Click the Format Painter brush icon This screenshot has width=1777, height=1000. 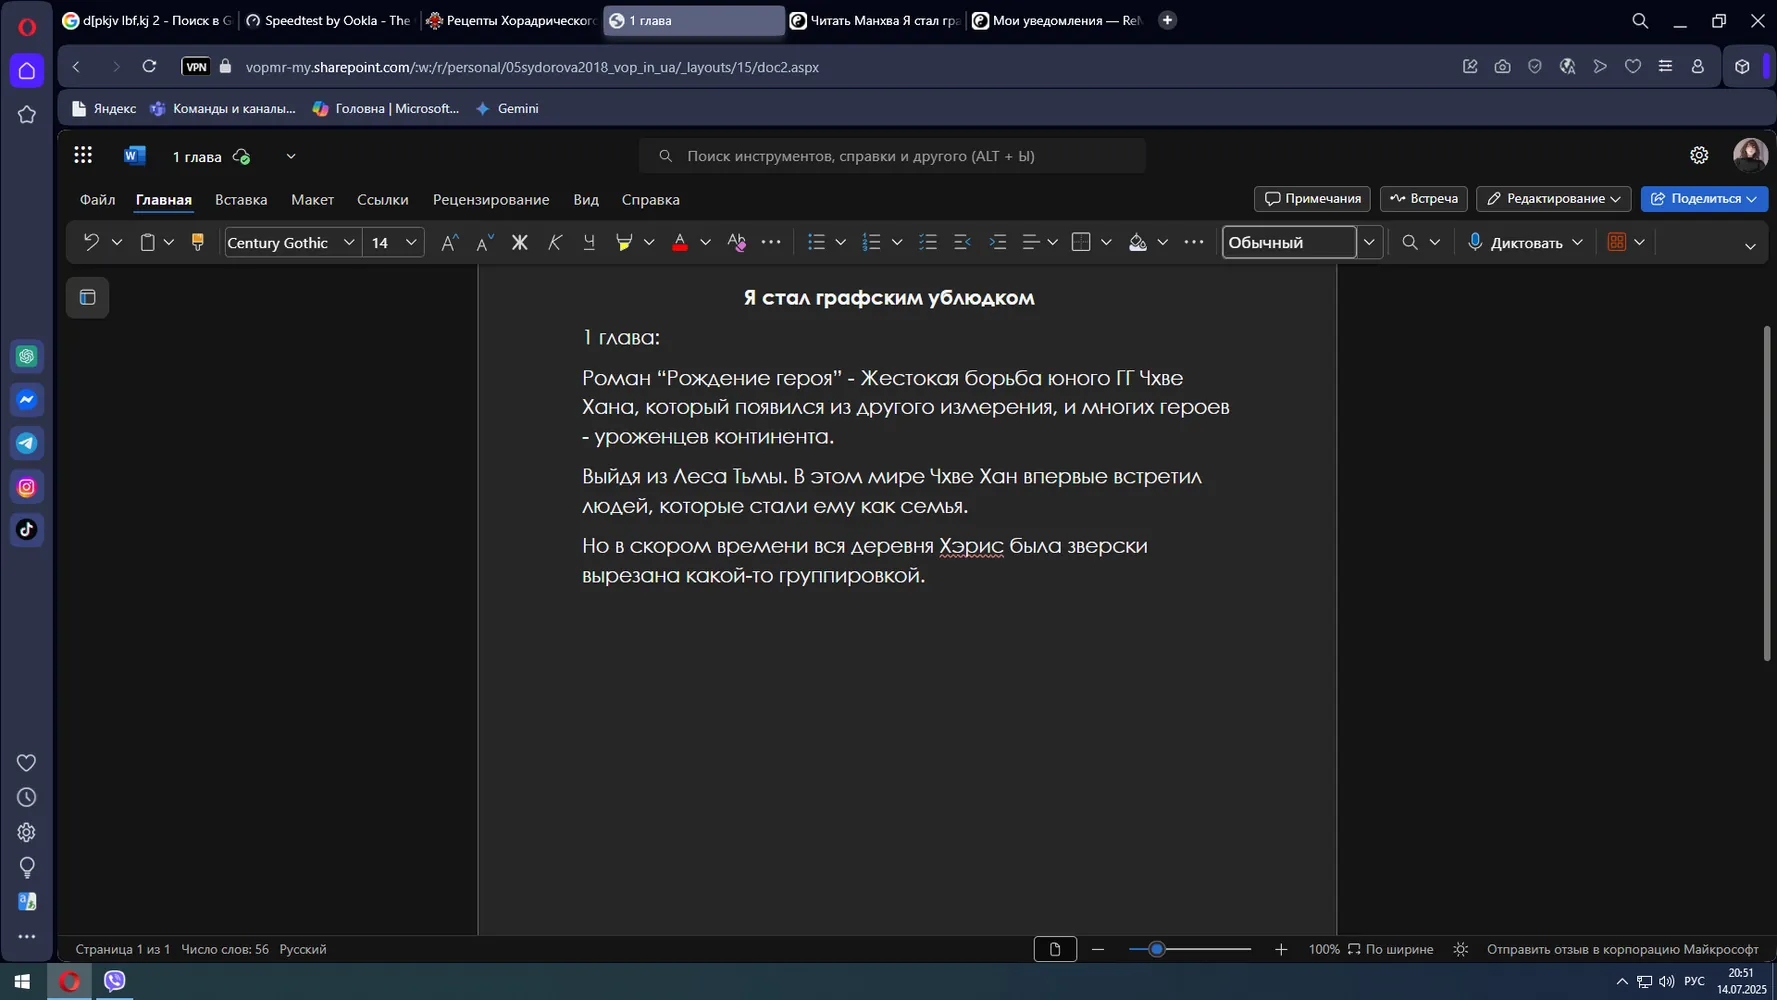tap(197, 242)
